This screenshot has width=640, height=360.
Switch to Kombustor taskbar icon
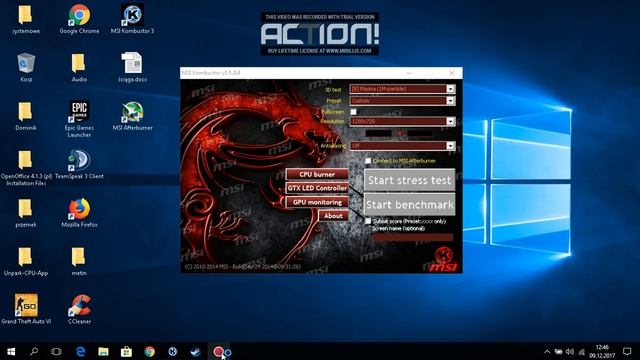pyautogui.click(x=173, y=351)
